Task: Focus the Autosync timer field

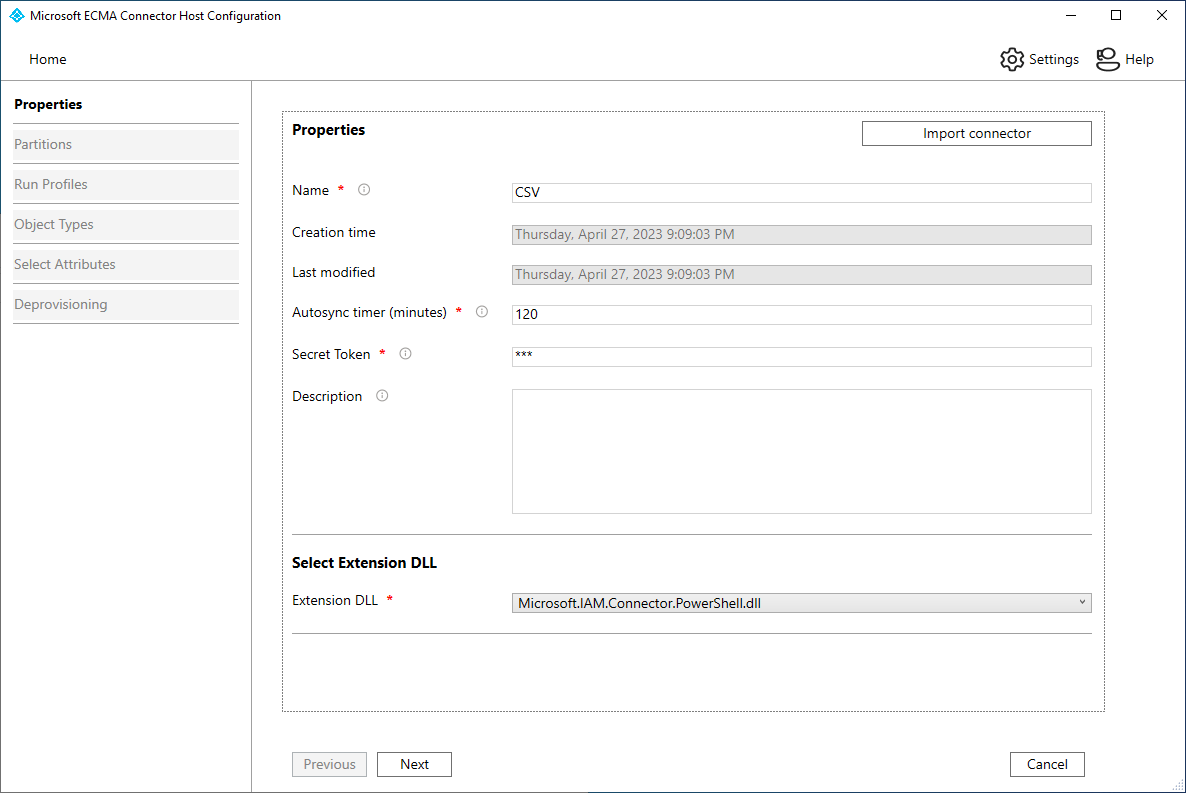Action: point(802,314)
